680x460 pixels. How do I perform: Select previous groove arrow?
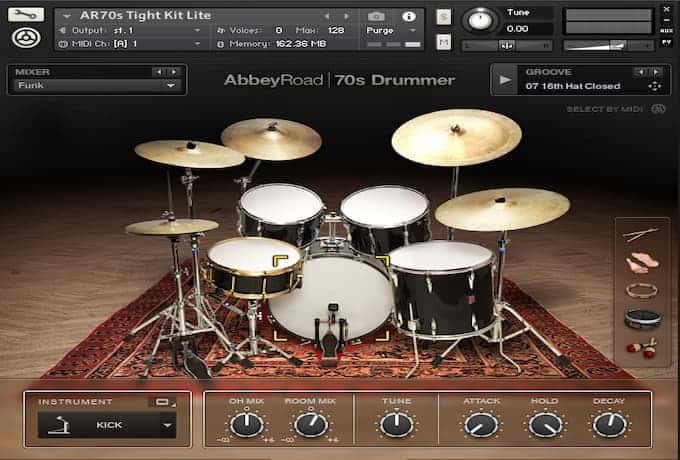click(x=641, y=72)
